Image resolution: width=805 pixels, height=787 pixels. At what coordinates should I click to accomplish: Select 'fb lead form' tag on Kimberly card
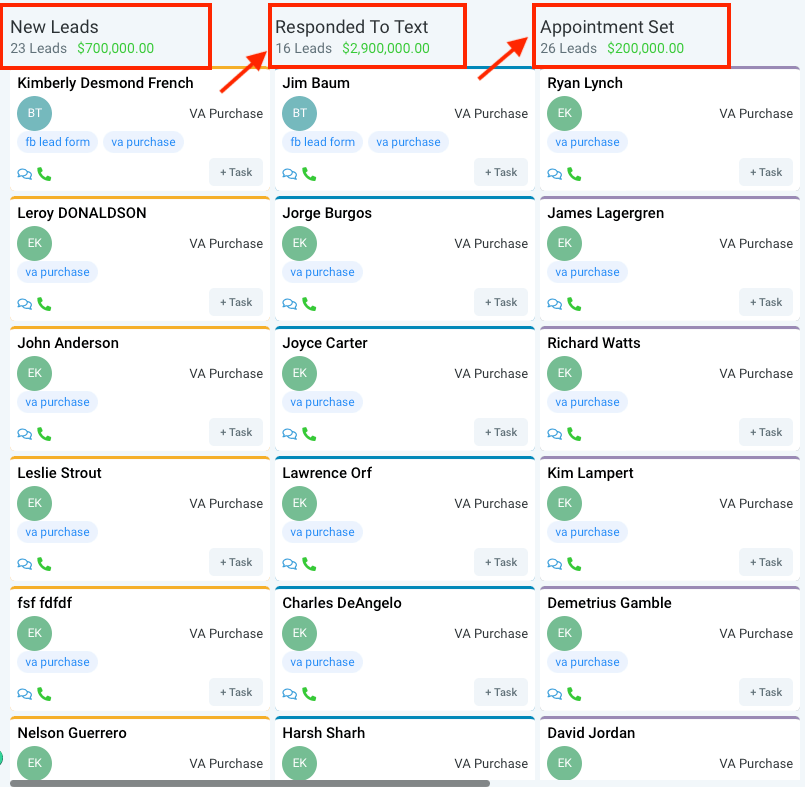(x=58, y=142)
